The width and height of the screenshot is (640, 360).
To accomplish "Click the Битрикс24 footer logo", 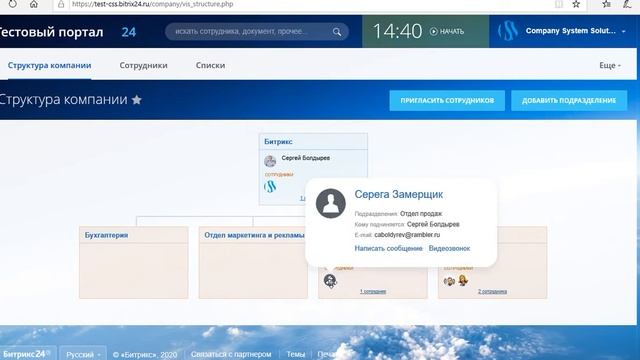I will coord(26,354).
